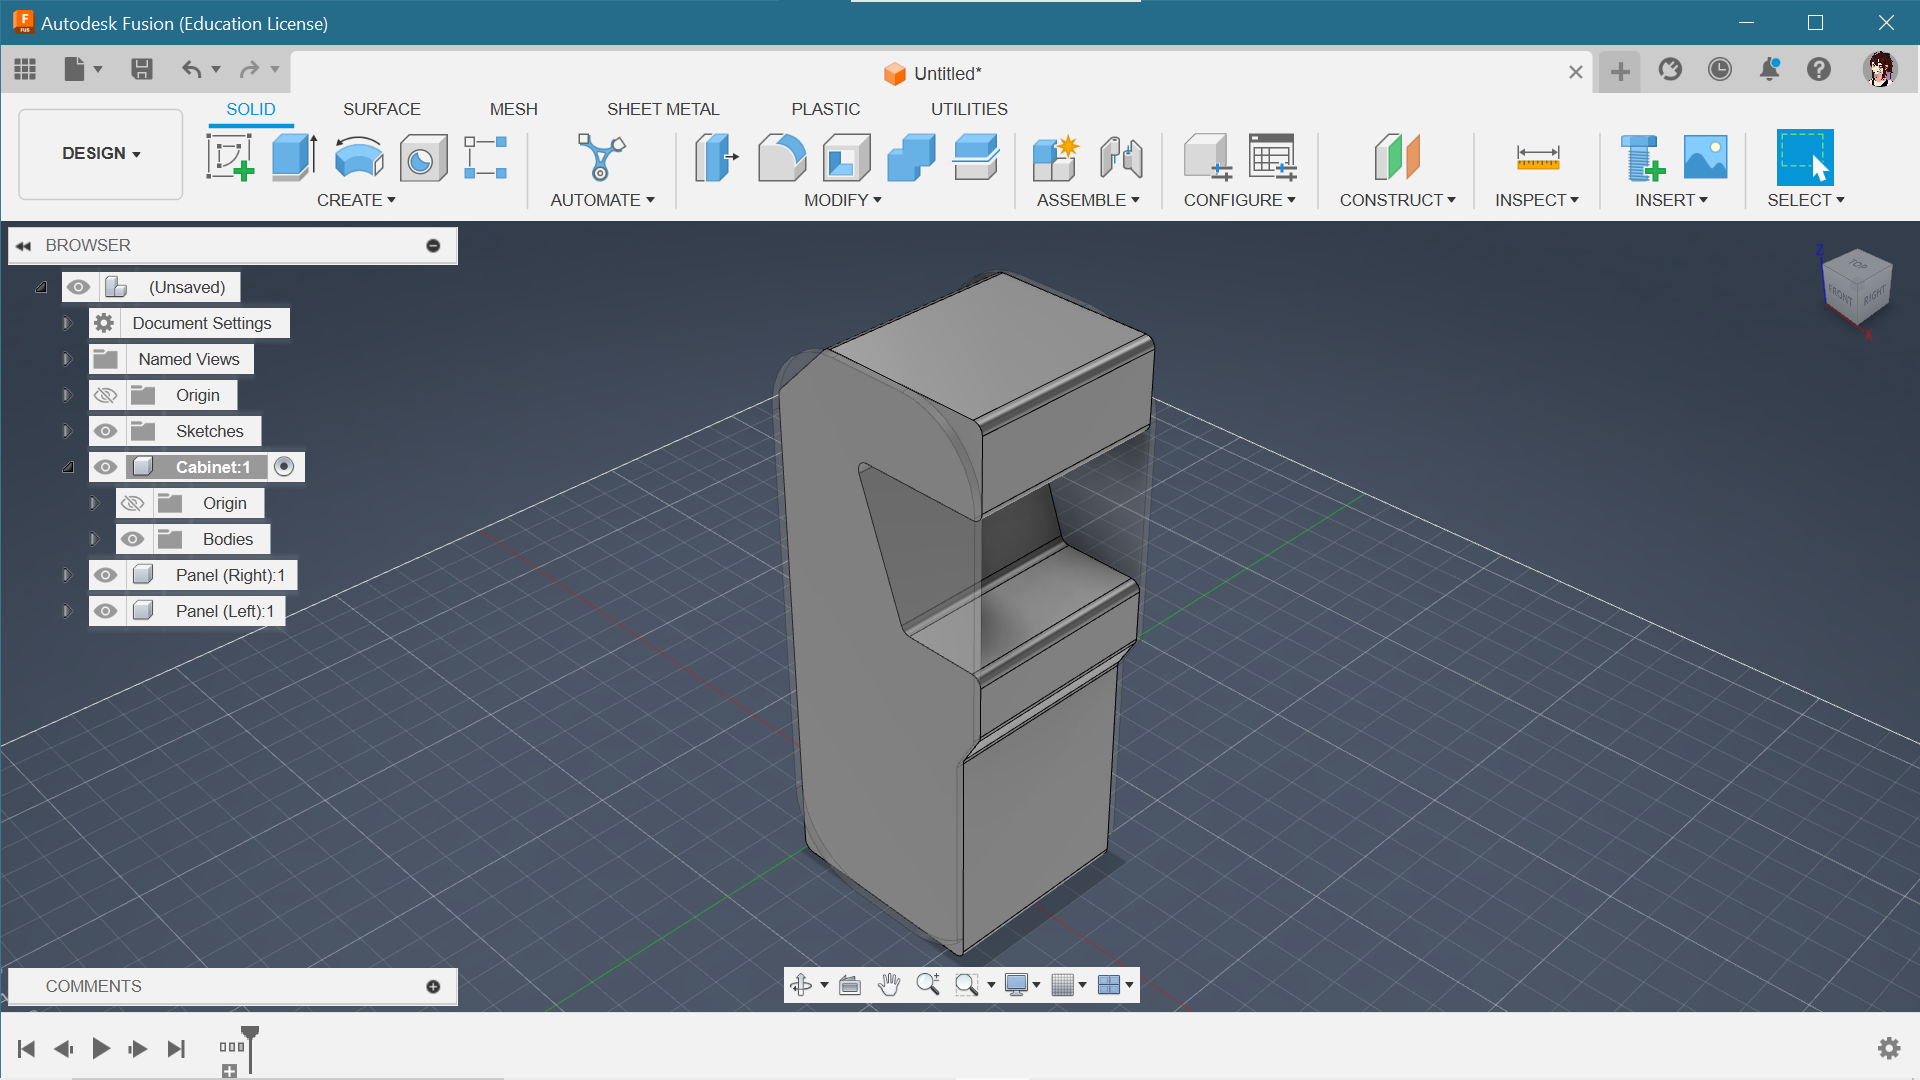1920x1080 pixels.
Task: Select the Extrude tool icon
Action: [x=294, y=157]
